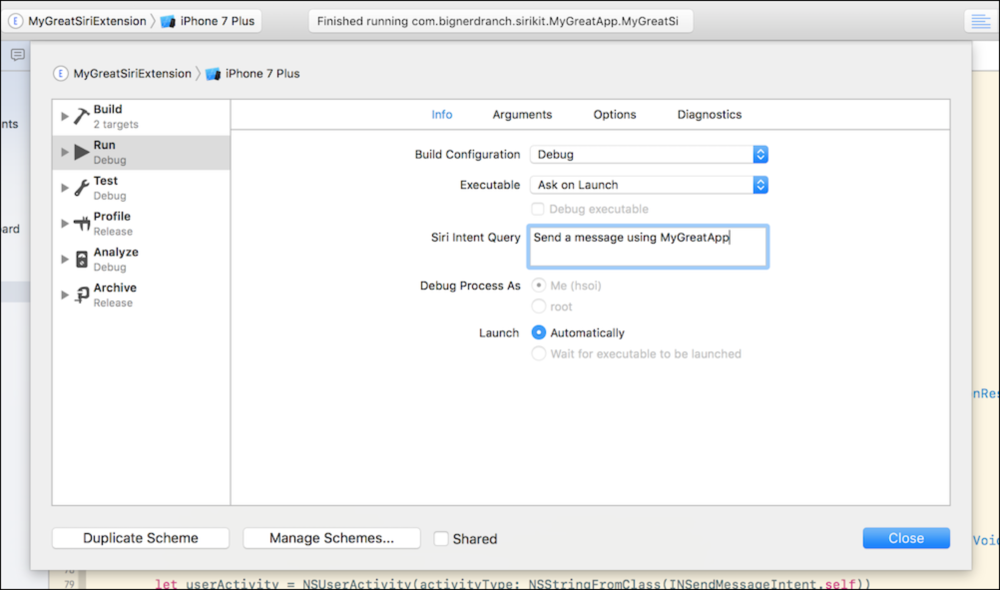
Task: Select the Build 2 targets row
Action: (141, 116)
